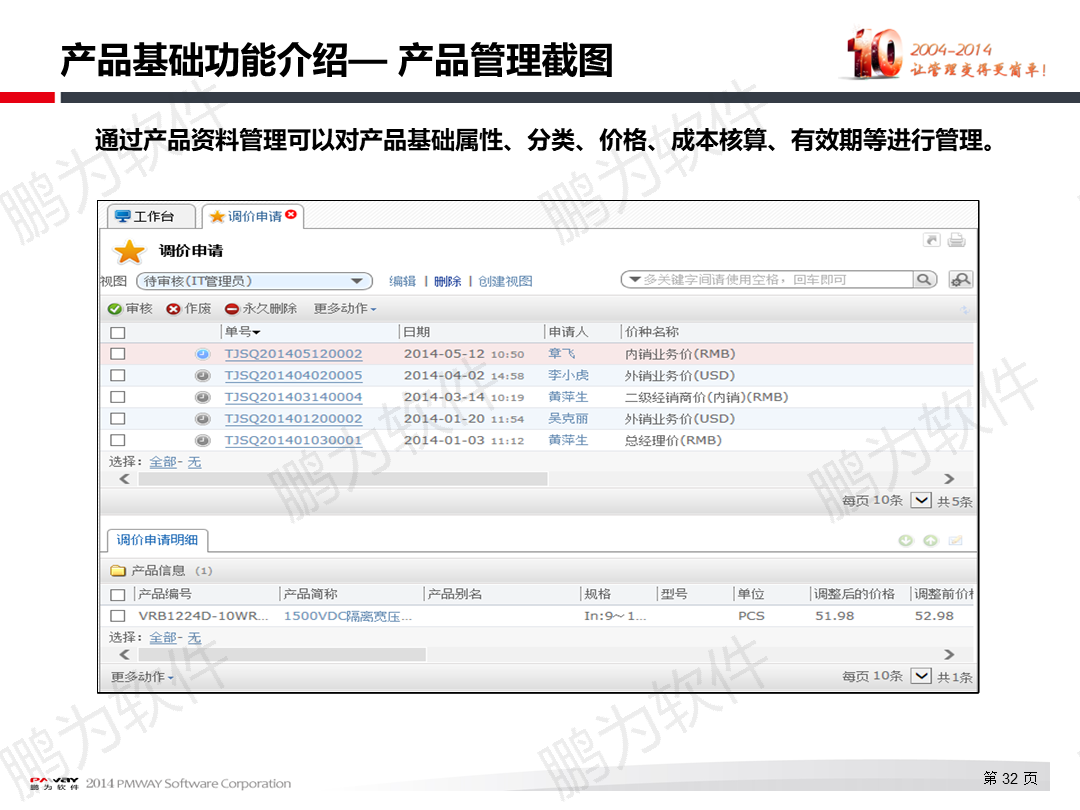The height and width of the screenshot is (810, 1080).
Task: Click status icon of row TJSQ201401030001
Action: pyautogui.click(x=202, y=440)
